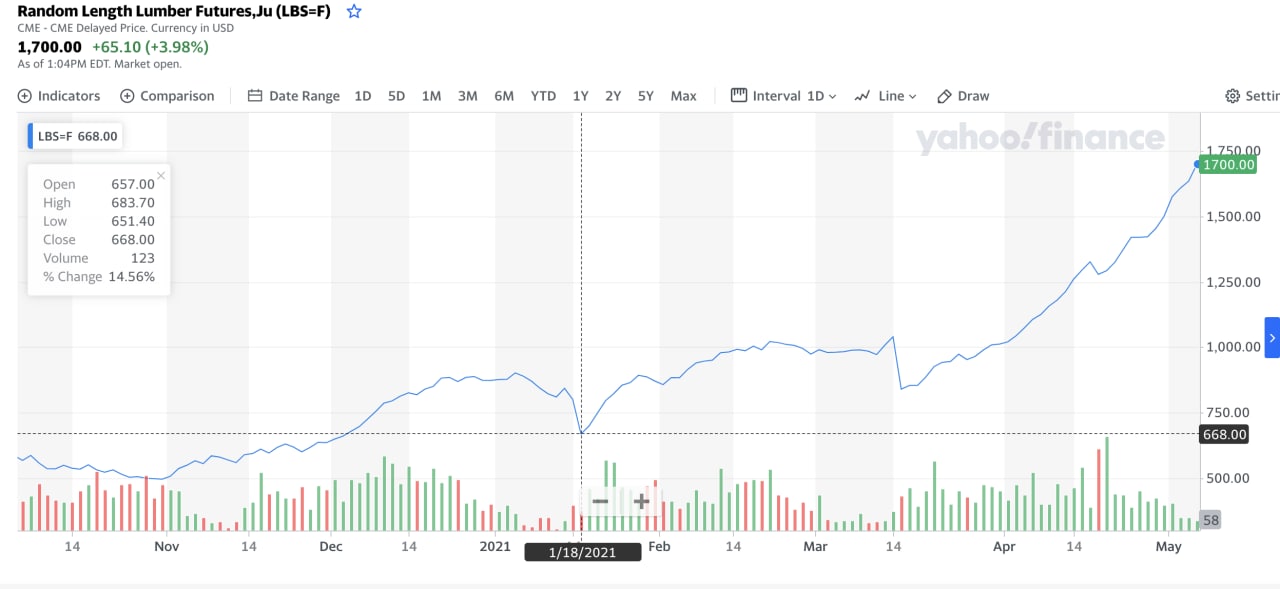1280x589 pixels.
Task: Choose the 5D range
Action: pos(396,96)
